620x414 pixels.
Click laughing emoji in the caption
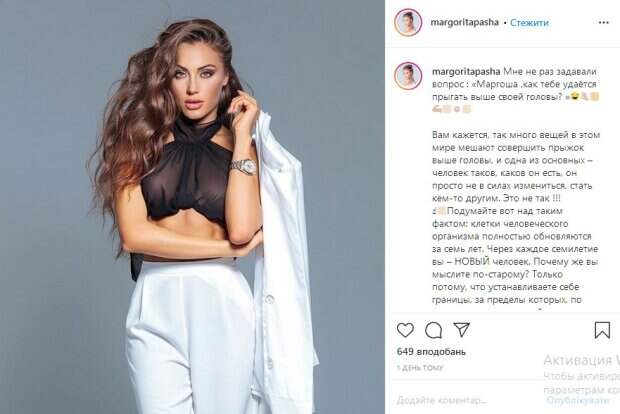pos(574,96)
